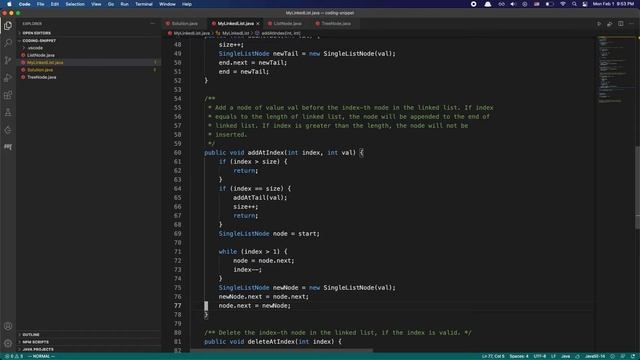Image resolution: width=640 pixels, height=360 pixels.
Task: Click LF end-of-line selector
Action: tap(553, 356)
